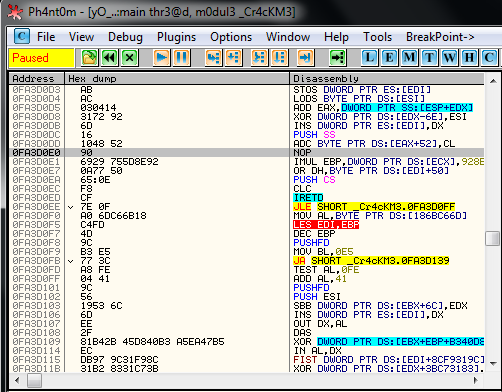Select the DEC EBP instruction
502x392 pixels.
point(314,234)
